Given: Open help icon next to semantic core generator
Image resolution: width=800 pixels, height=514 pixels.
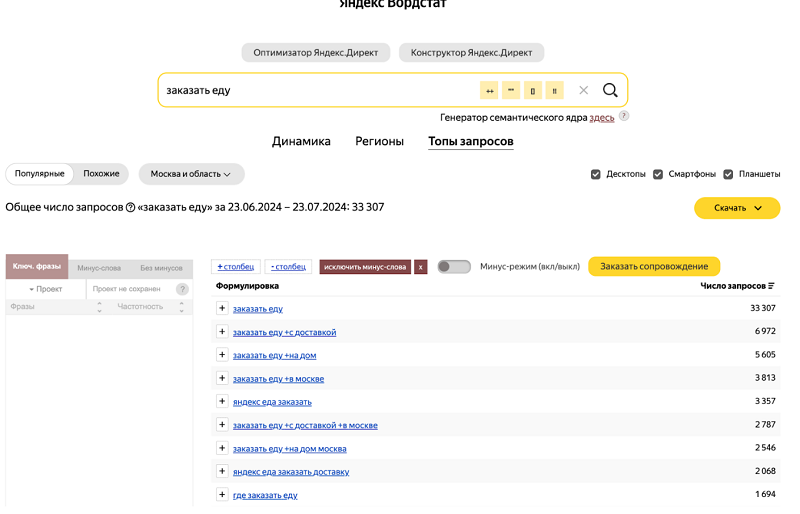Looking at the screenshot, I should 623,116.
